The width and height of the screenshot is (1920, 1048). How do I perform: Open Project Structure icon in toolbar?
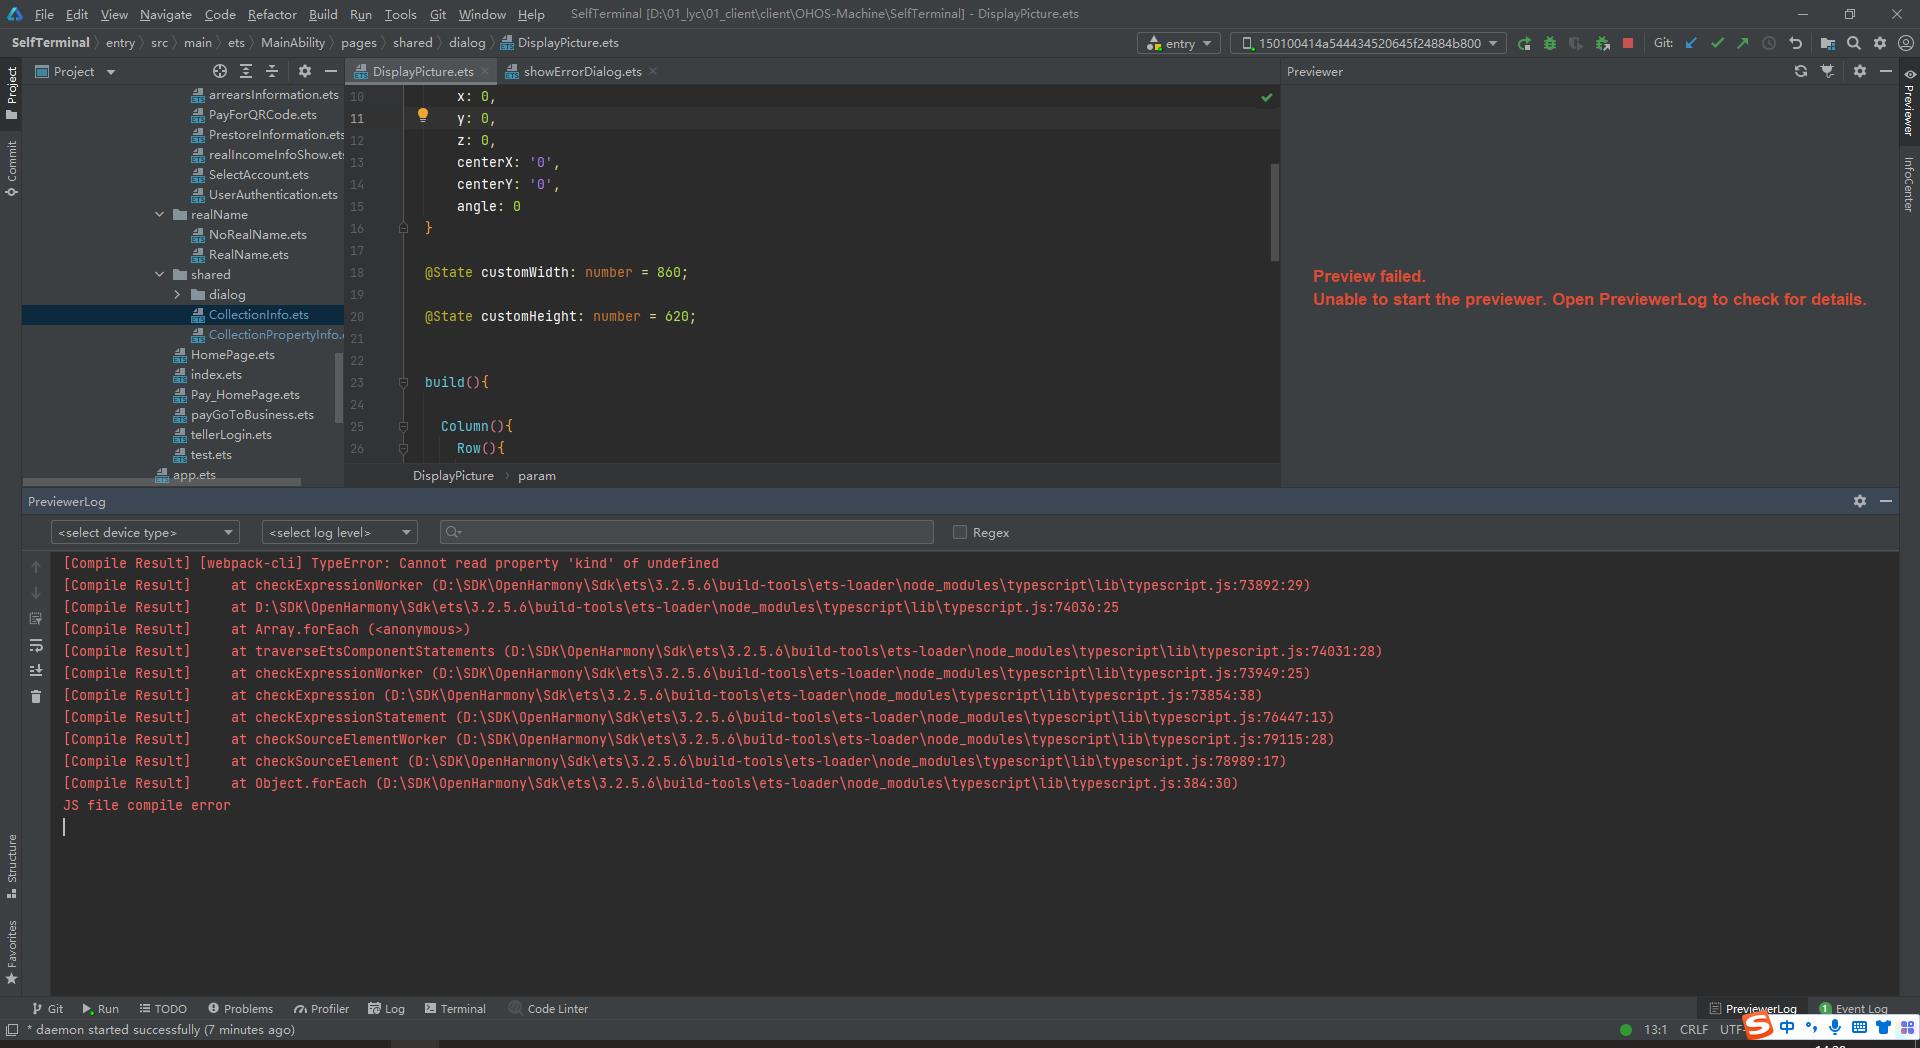pyautogui.click(x=1828, y=43)
